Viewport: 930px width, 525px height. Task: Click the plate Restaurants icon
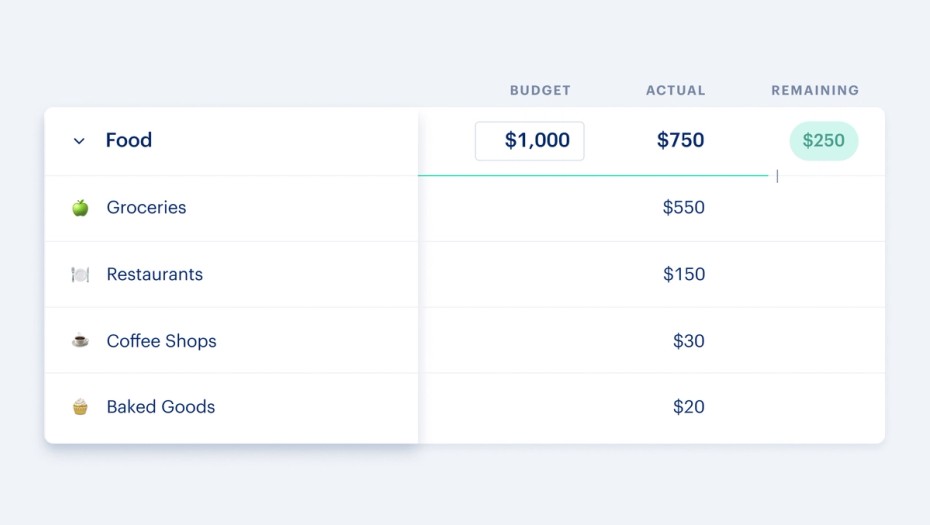(80, 274)
